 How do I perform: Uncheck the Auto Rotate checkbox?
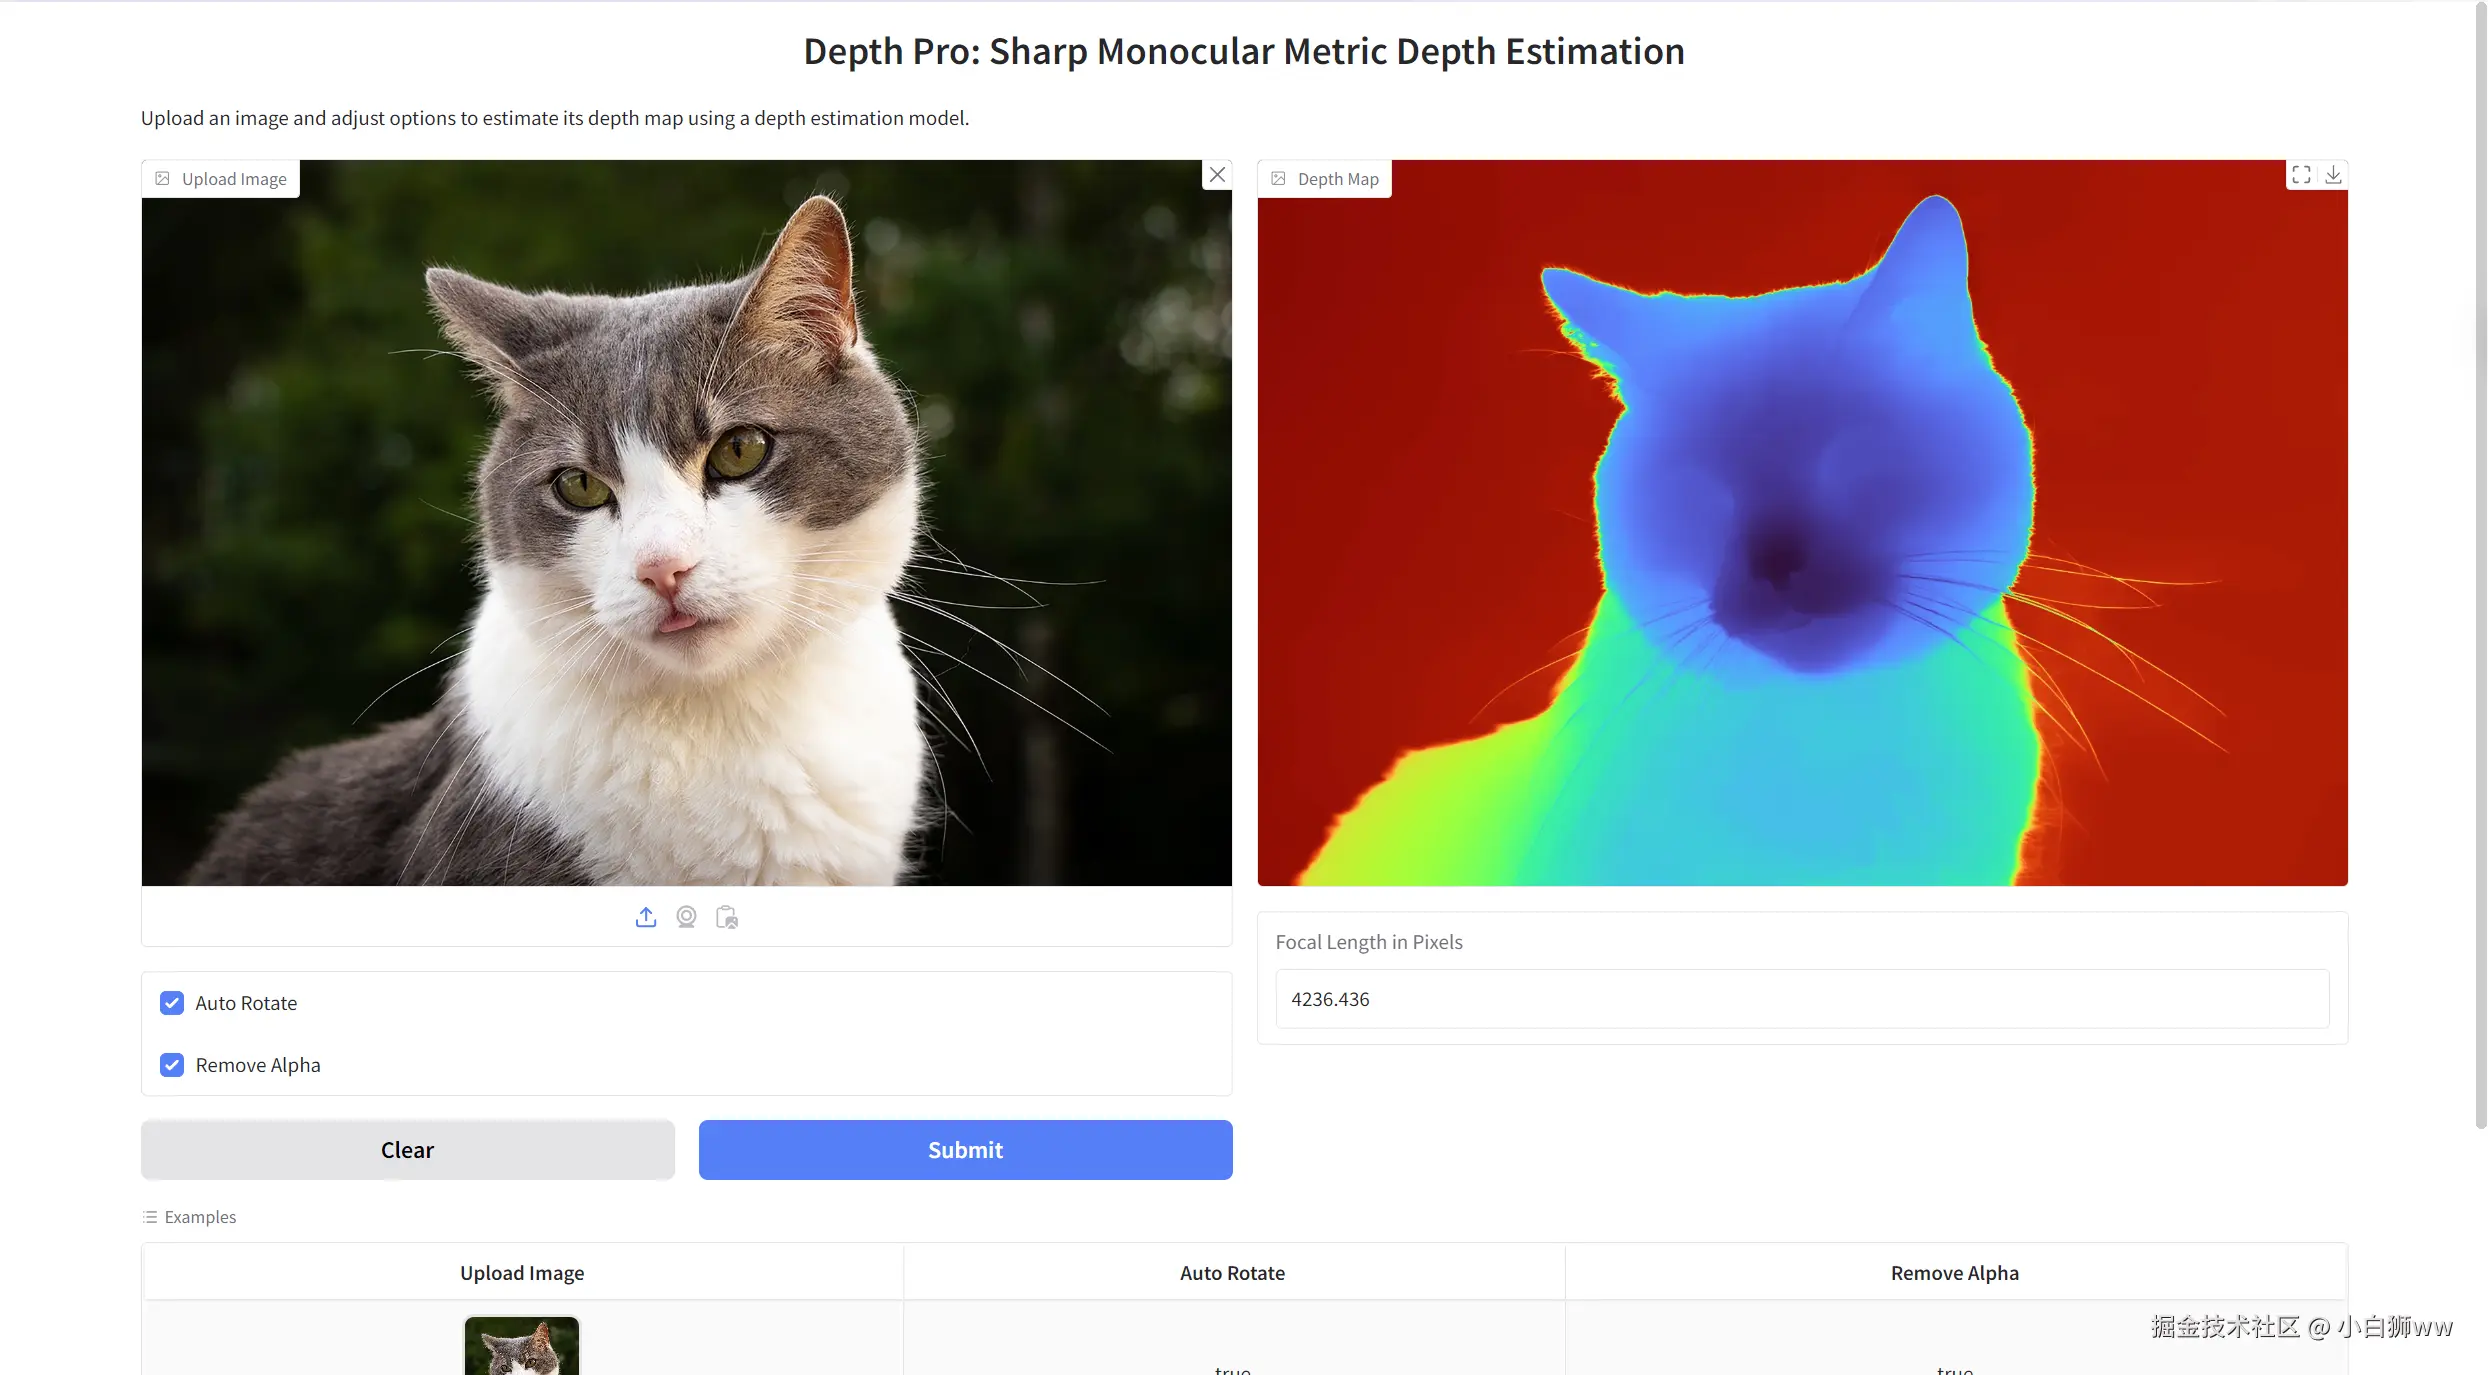click(172, 1003)
